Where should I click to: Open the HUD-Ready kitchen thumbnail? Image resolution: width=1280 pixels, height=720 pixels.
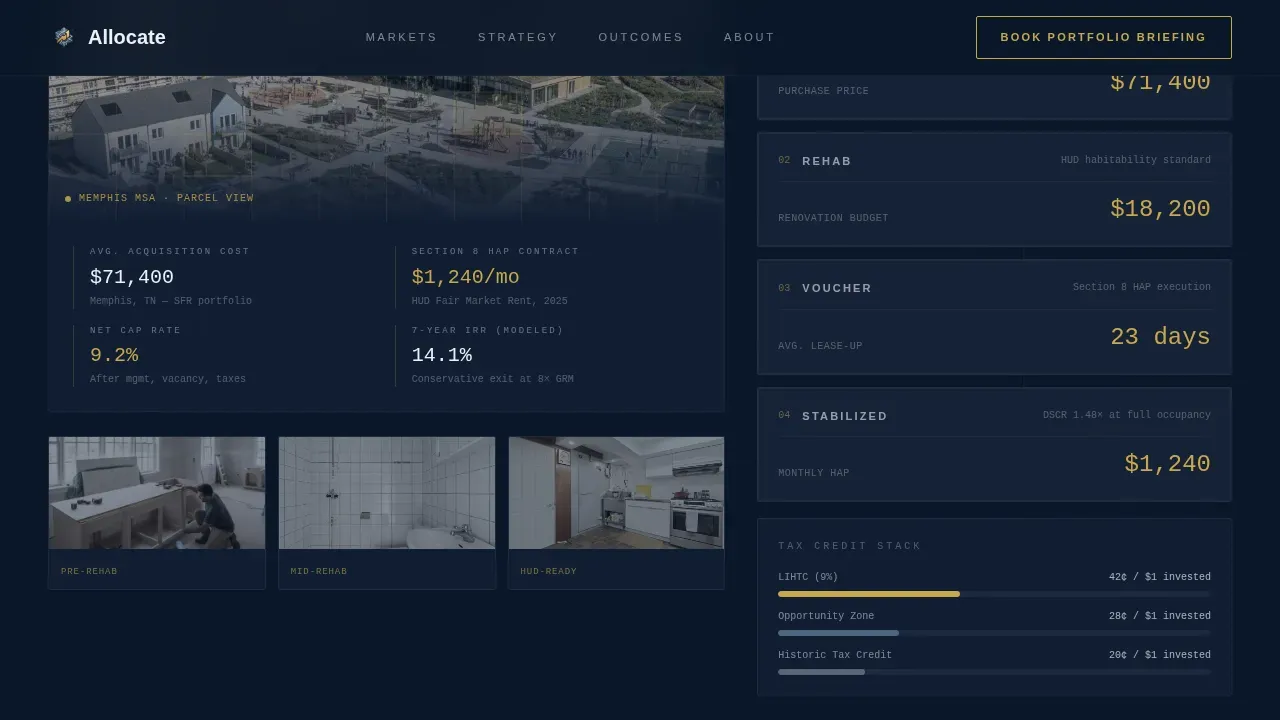coord(616,493)
